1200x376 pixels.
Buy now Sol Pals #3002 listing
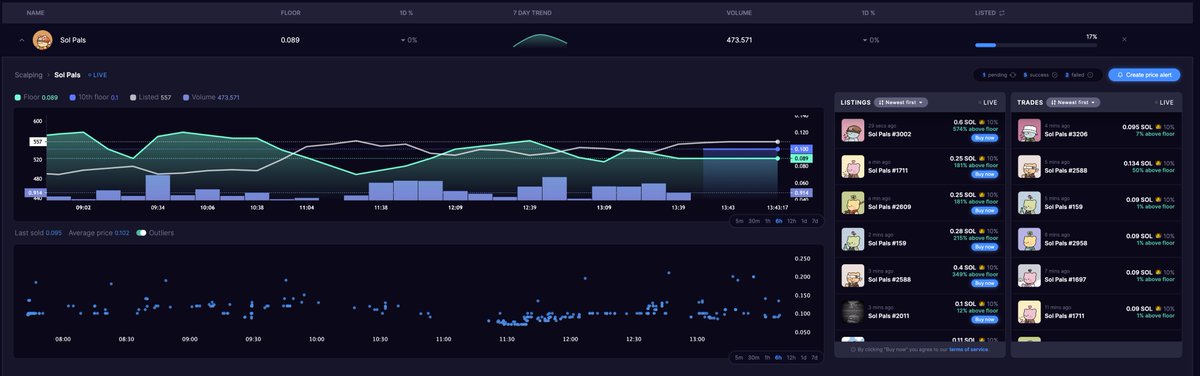click(x=985, y=138)
